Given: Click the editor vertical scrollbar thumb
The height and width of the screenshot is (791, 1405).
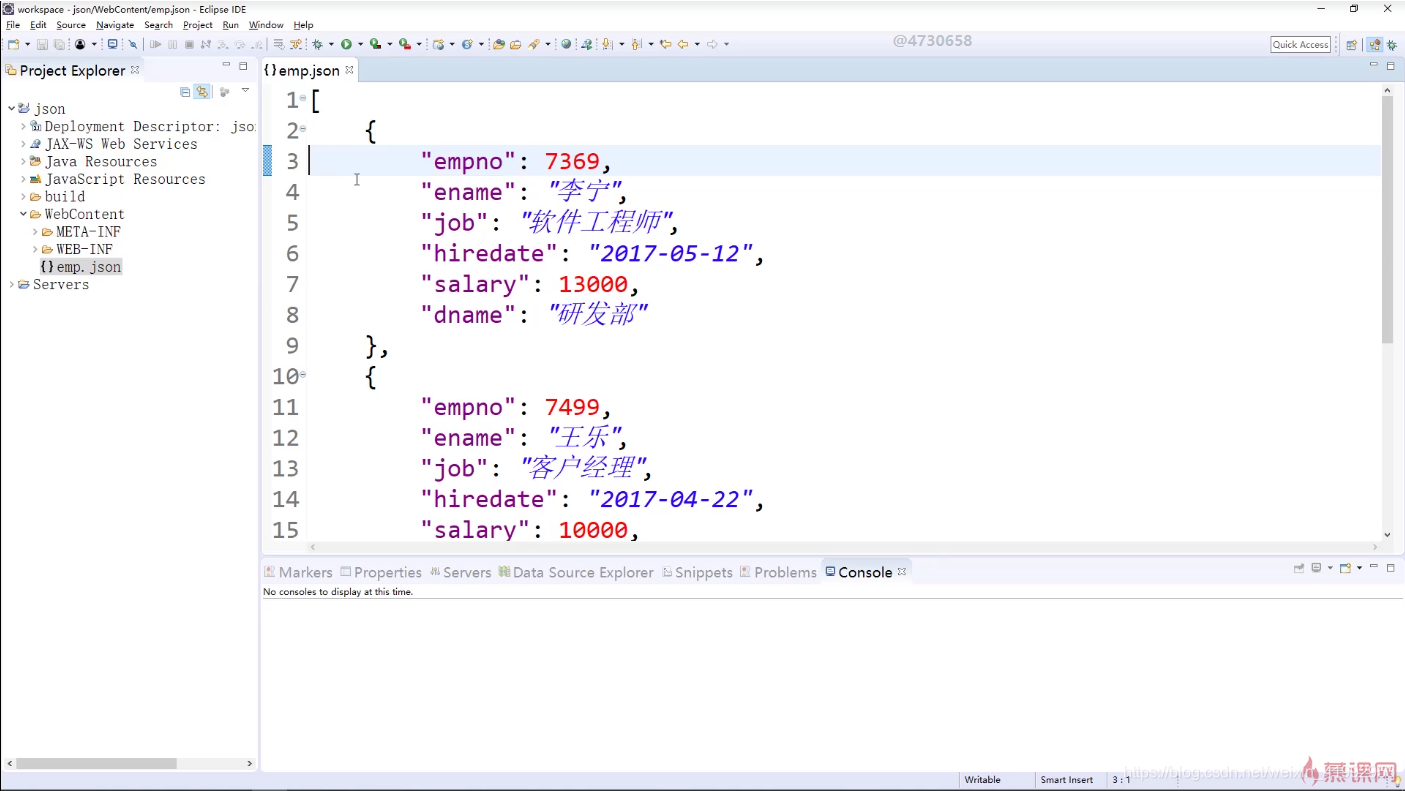Looking at the screenshot, I should pyautogui.click(x=1387, y=220).
